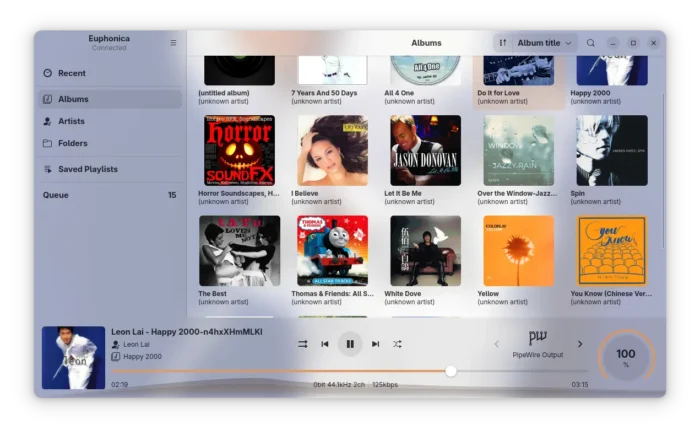Screen dimensions: 700x435
Task: Click the Happy 2000 album link in player
Action: 142,356
